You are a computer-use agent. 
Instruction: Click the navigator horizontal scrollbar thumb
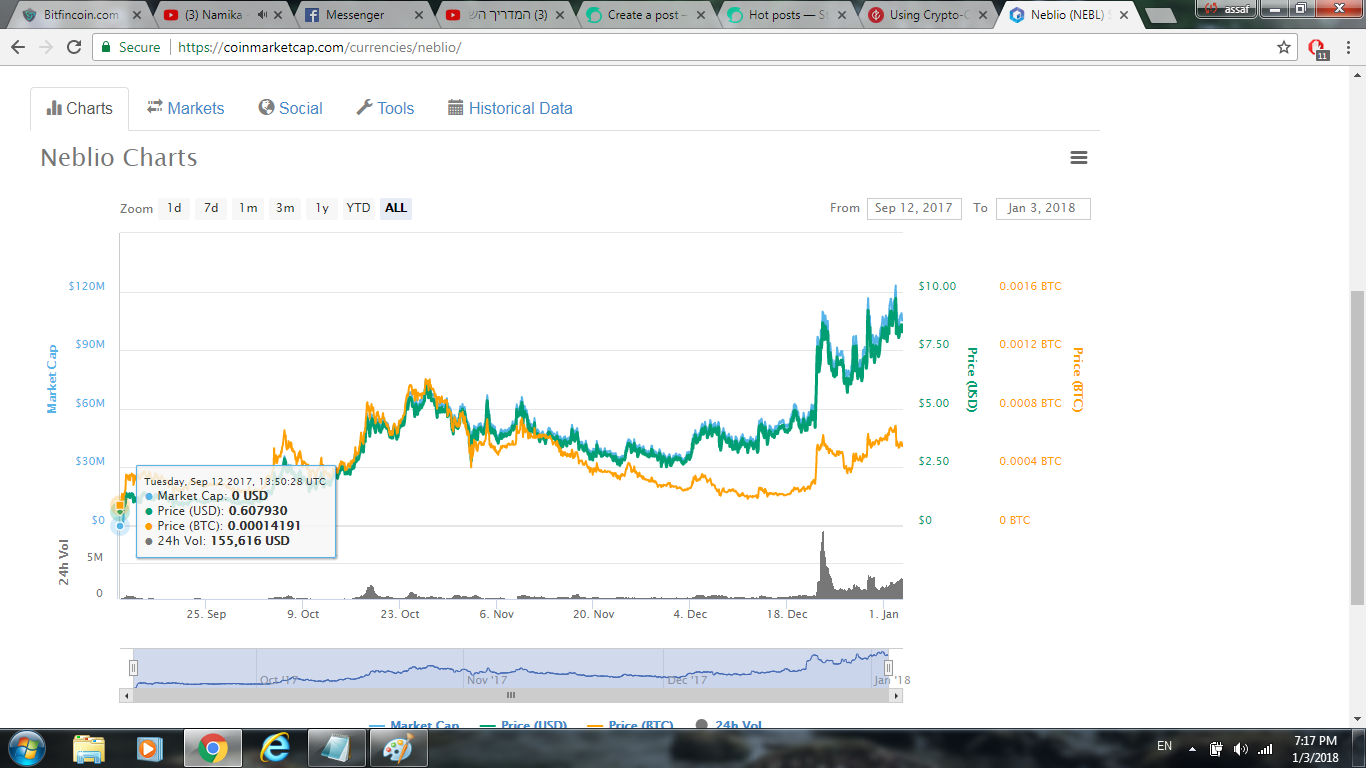[x=510, y=695]
